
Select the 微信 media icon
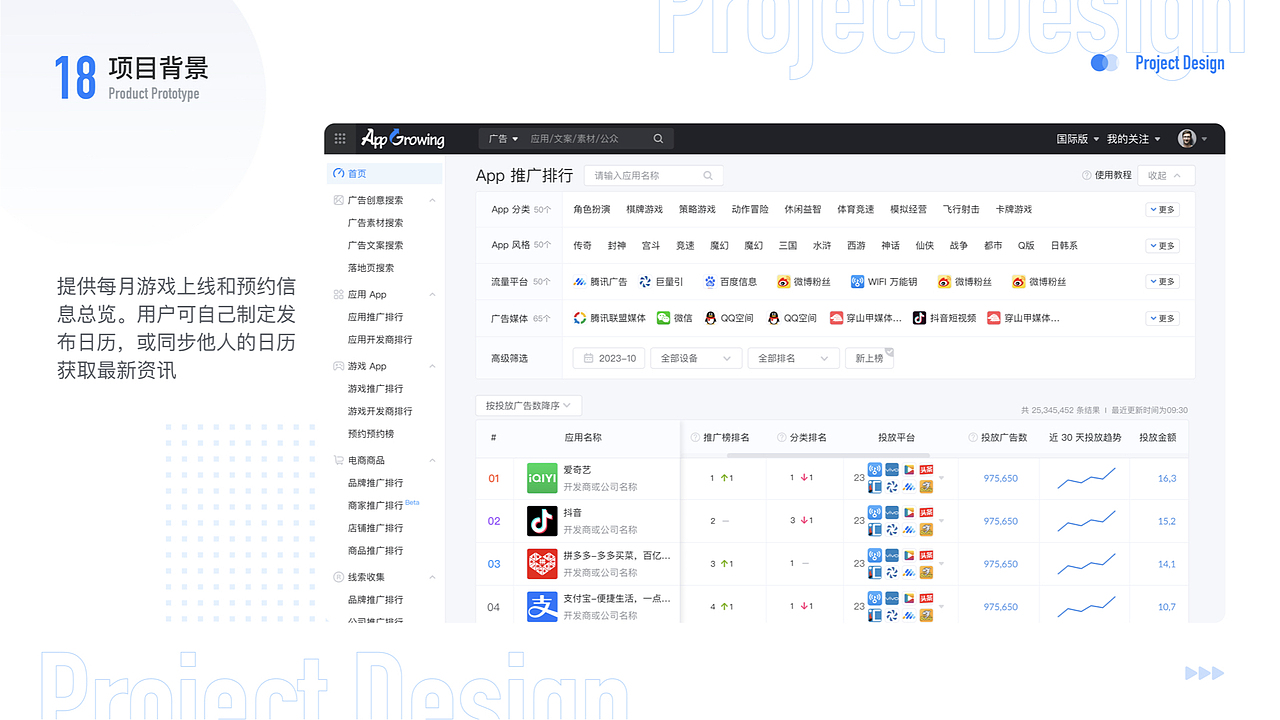tap(663, 318)
